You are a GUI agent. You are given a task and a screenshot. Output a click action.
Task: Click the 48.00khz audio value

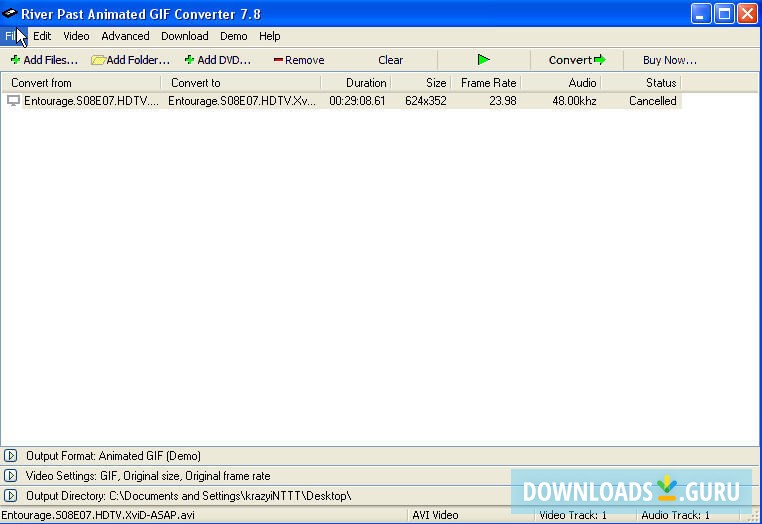574,101
